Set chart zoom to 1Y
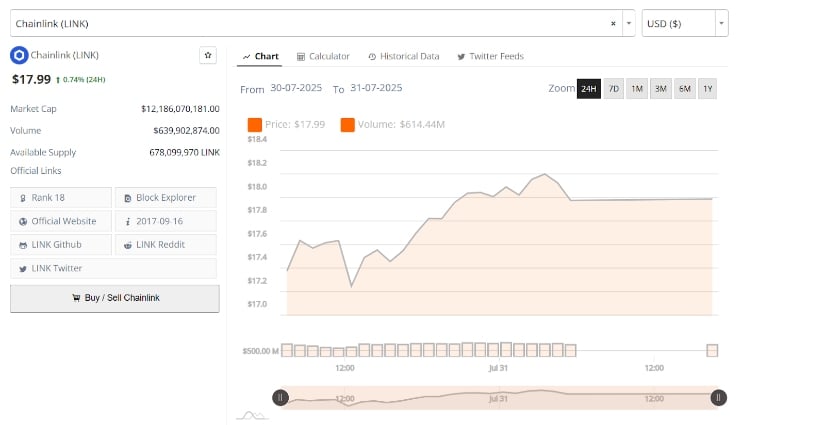This screenshot has height=425, width=825. [x=708, y=89]
